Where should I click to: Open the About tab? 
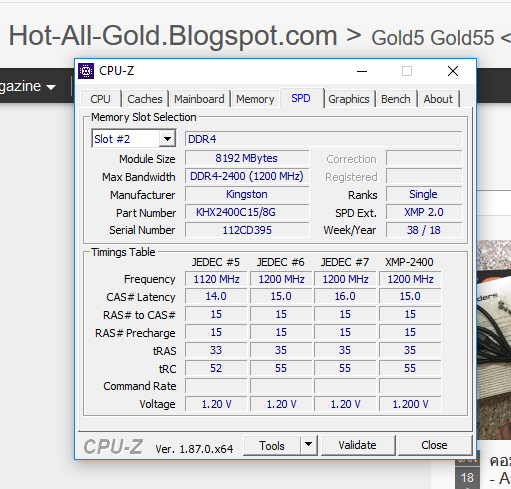click(x=438, y=99)
